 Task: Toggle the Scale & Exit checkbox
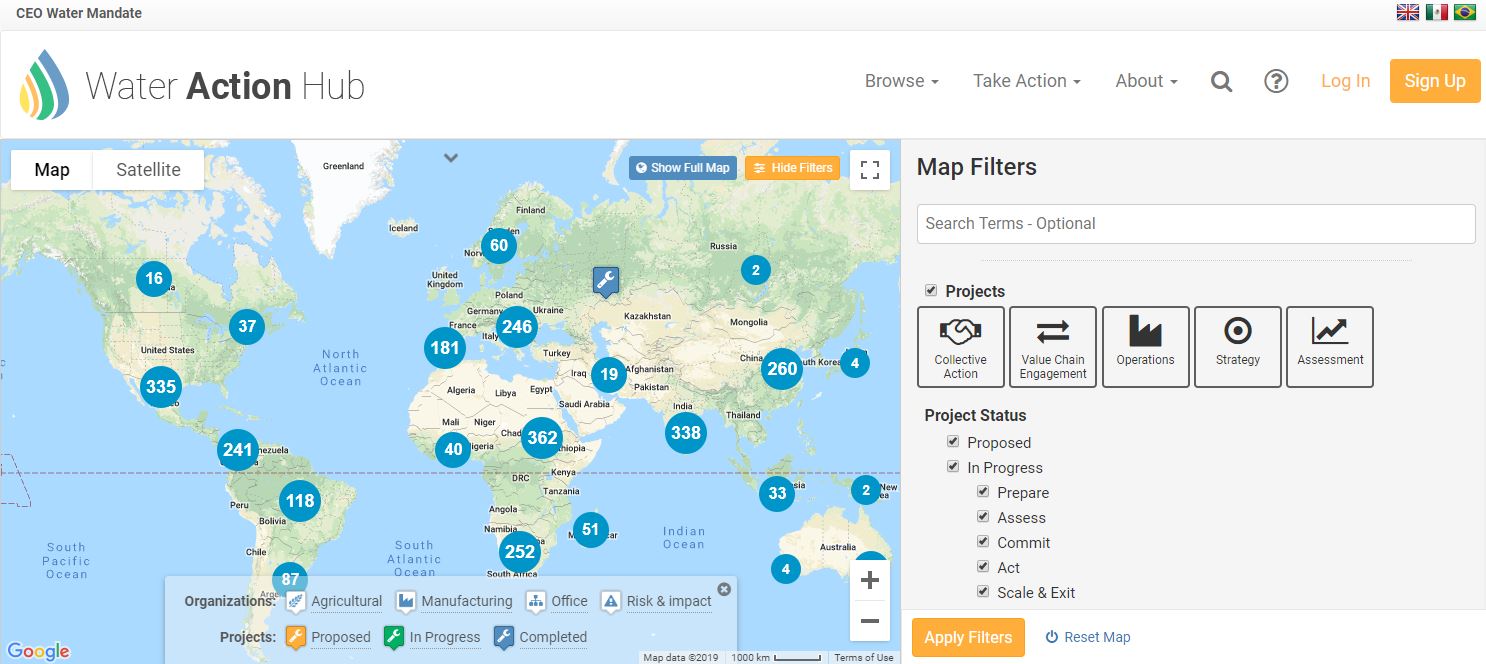(983, 592)
